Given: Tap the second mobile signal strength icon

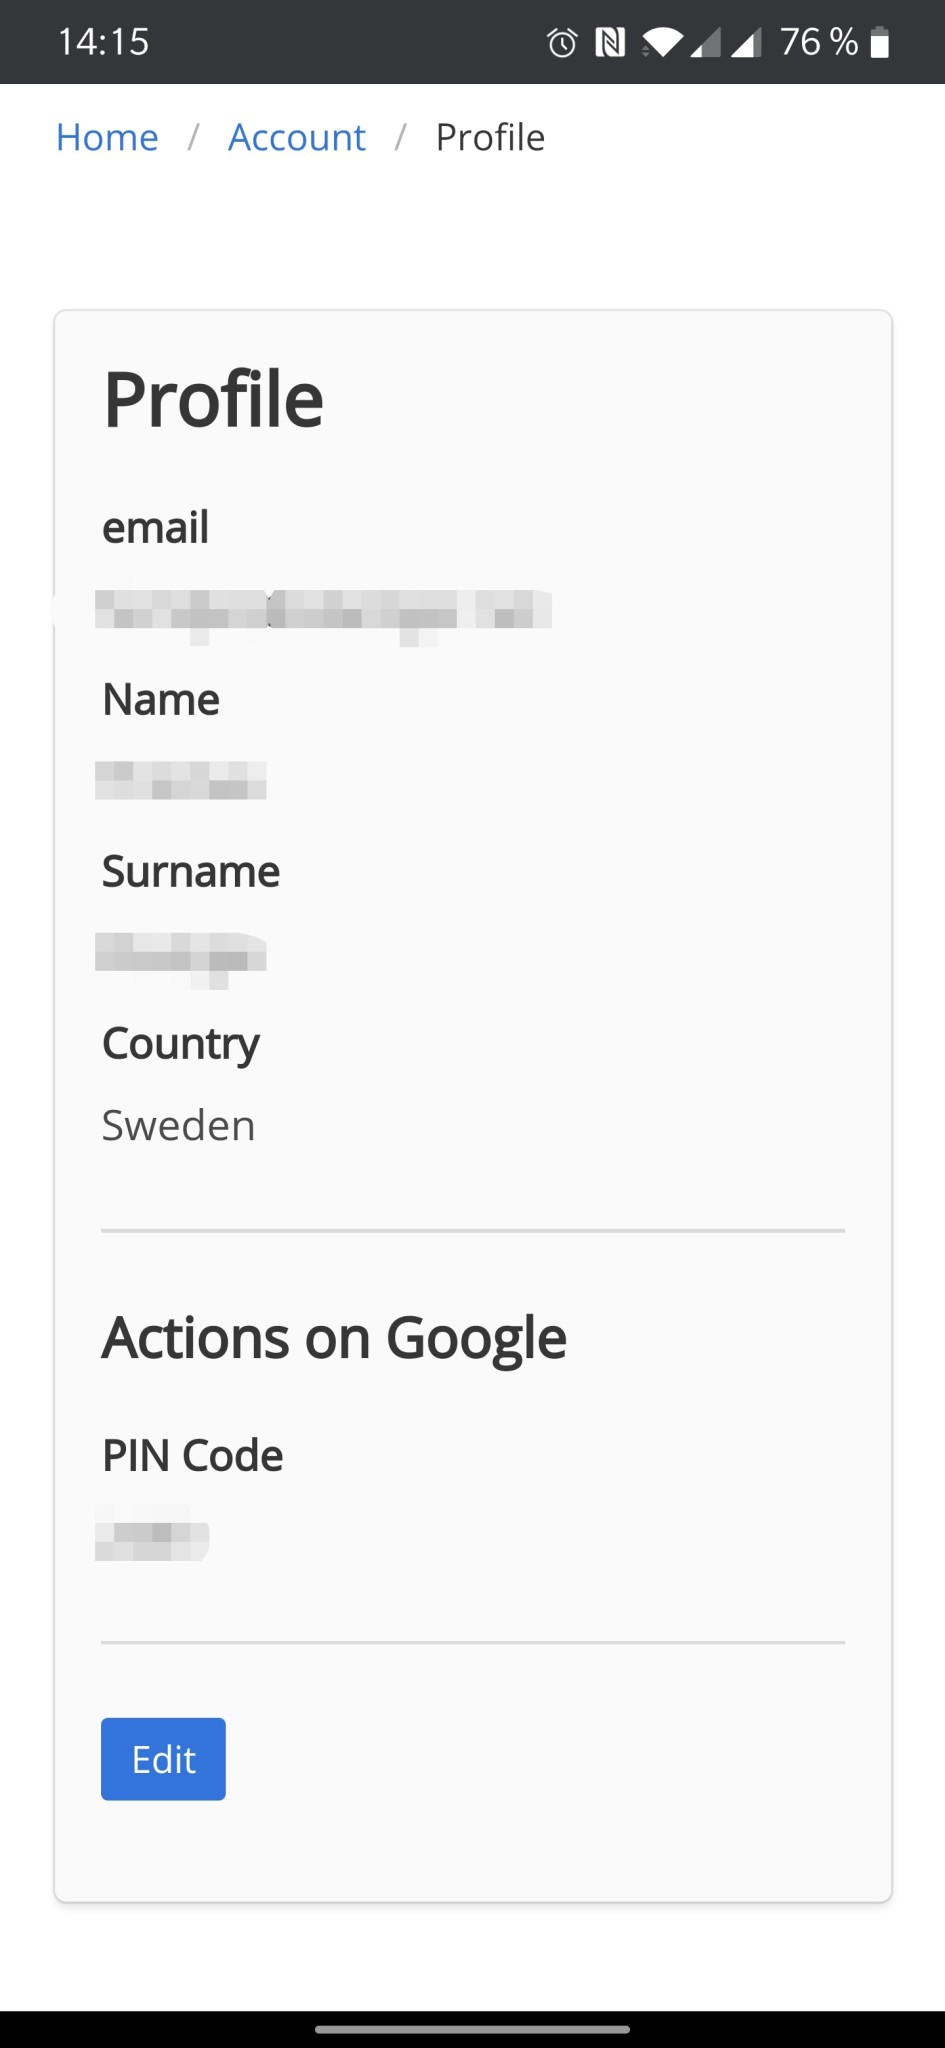Looking at the screenshot, I should pyautogui.click(x=746, y=43).
